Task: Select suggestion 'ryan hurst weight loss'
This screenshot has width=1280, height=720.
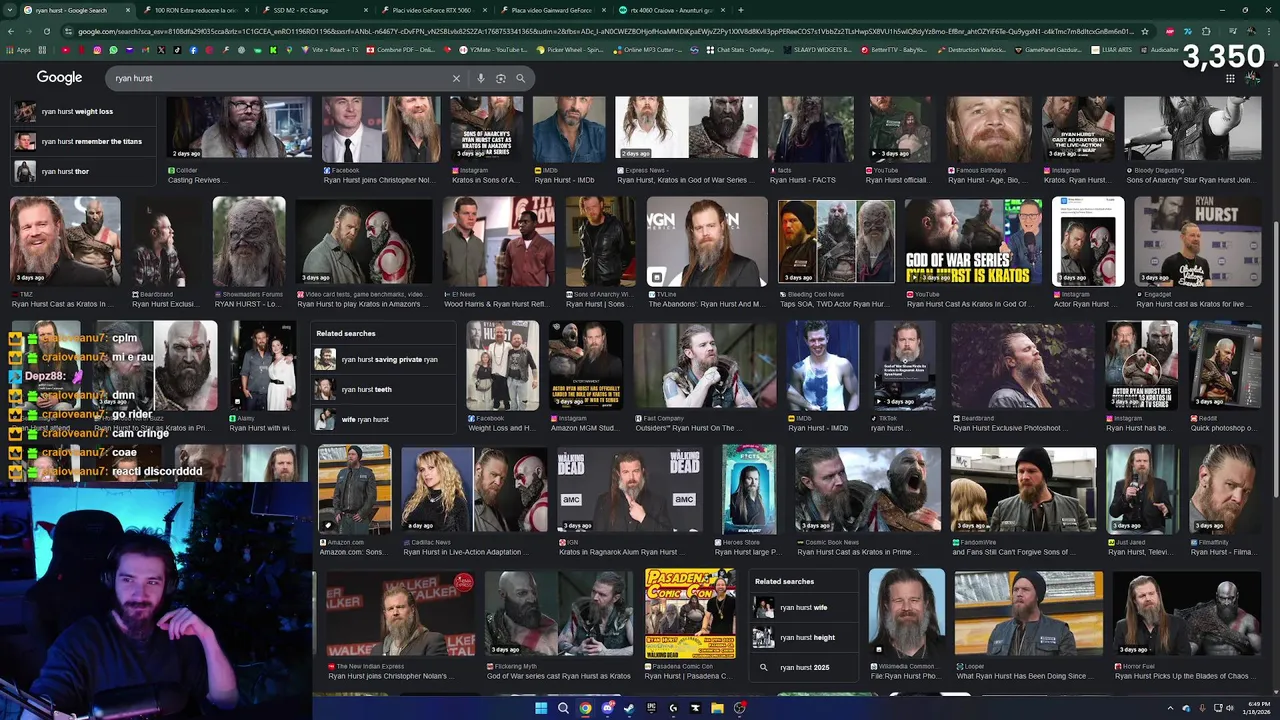Action: 82,111
